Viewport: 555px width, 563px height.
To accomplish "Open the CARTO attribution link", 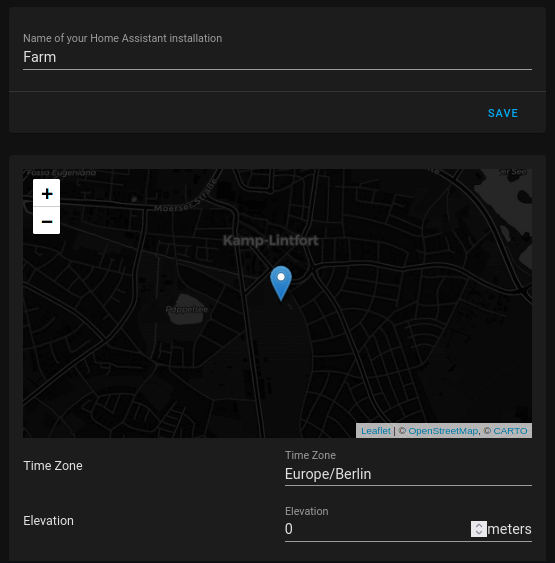I will point(510,431).
